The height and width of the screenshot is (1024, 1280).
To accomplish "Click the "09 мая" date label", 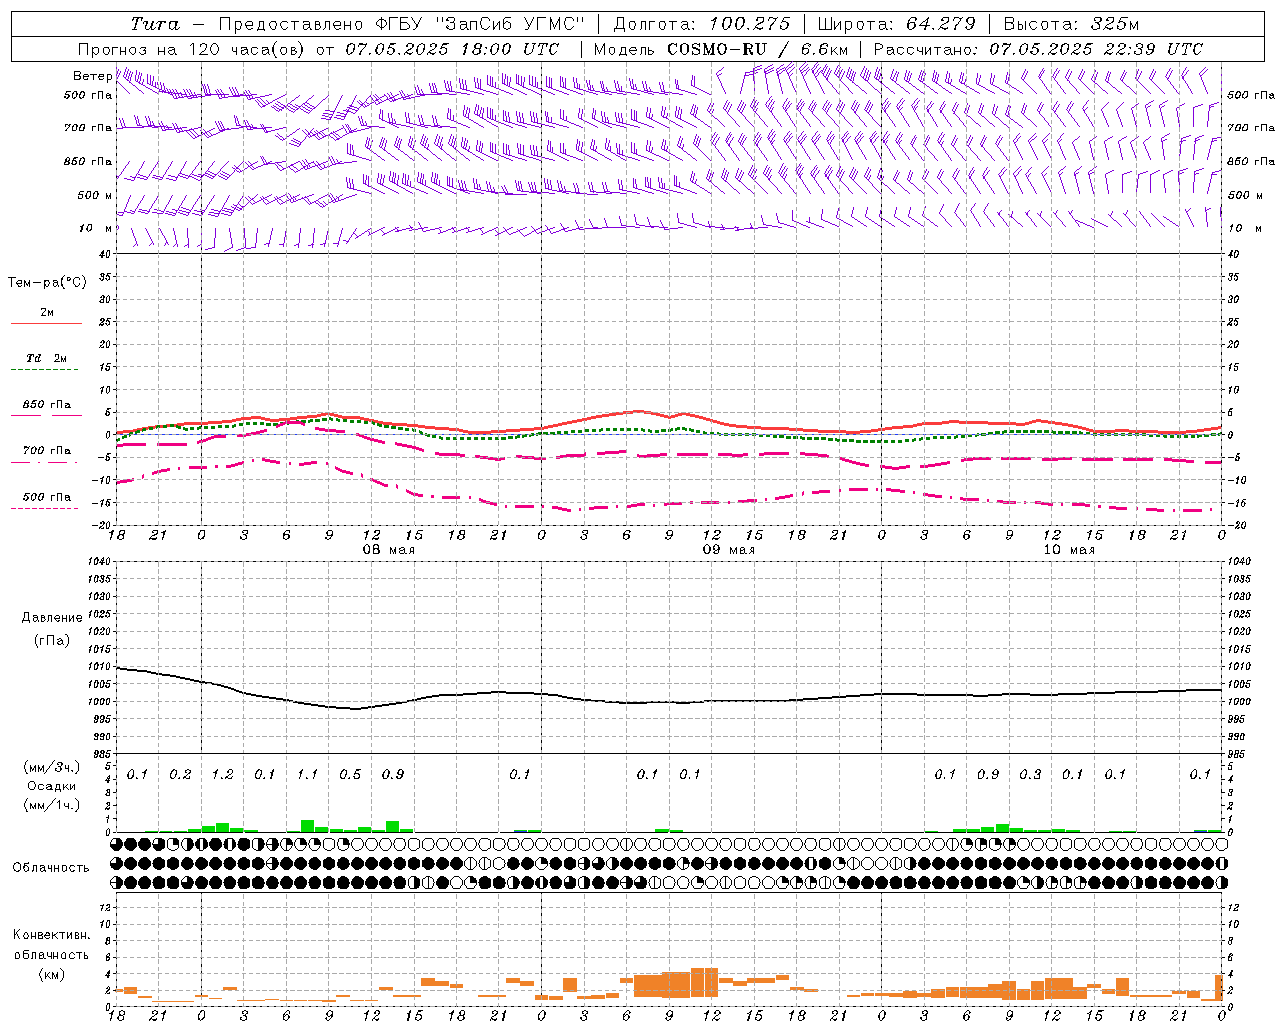I will point(728,550).
